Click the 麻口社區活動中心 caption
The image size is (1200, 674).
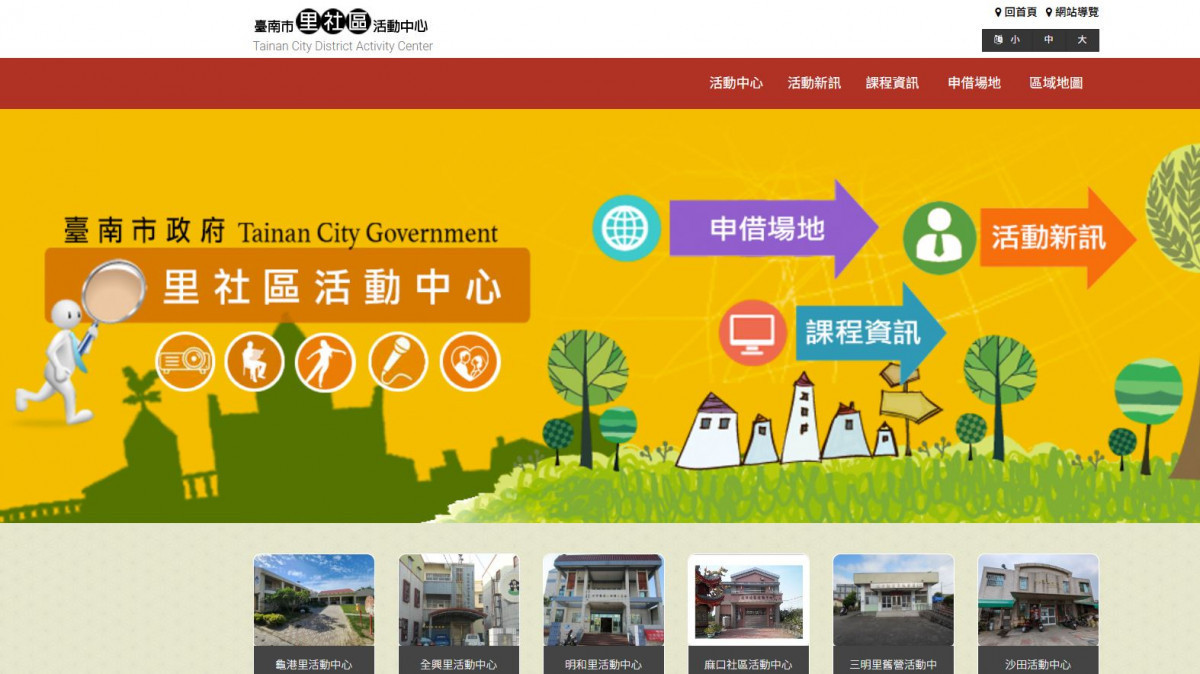tap(748, 664)
